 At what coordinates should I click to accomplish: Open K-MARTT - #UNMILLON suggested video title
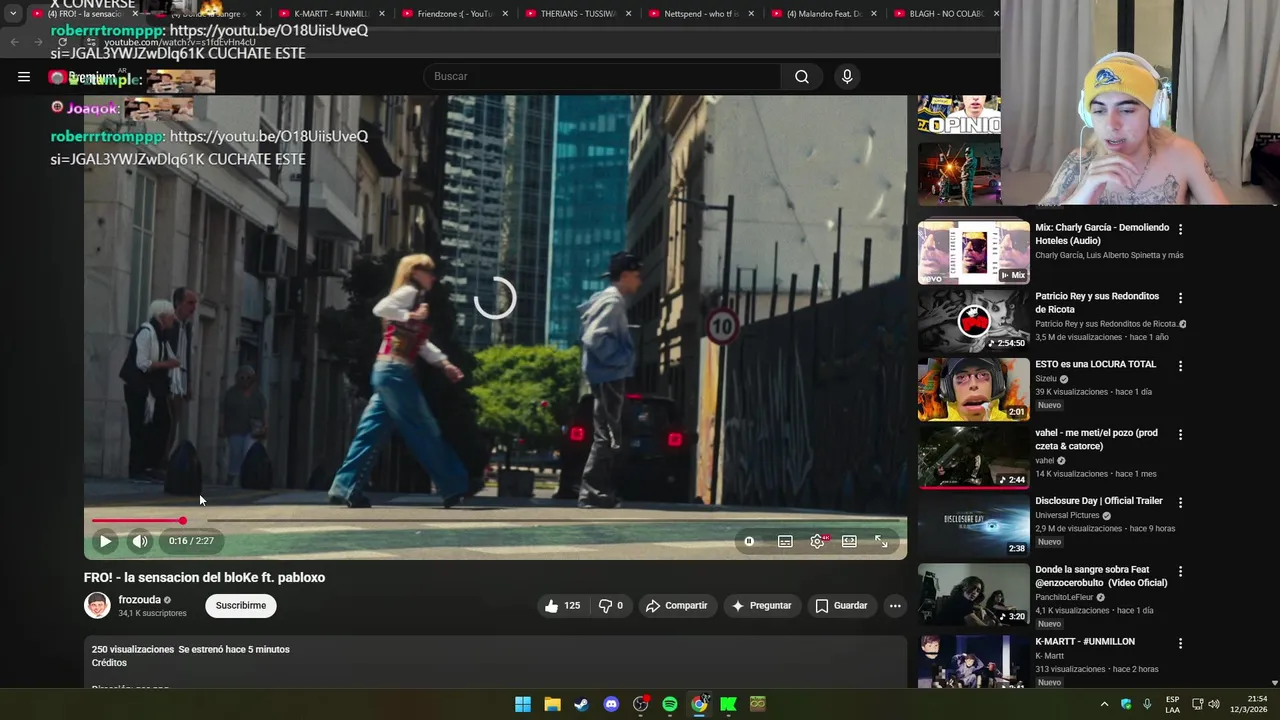point(1085,642)
